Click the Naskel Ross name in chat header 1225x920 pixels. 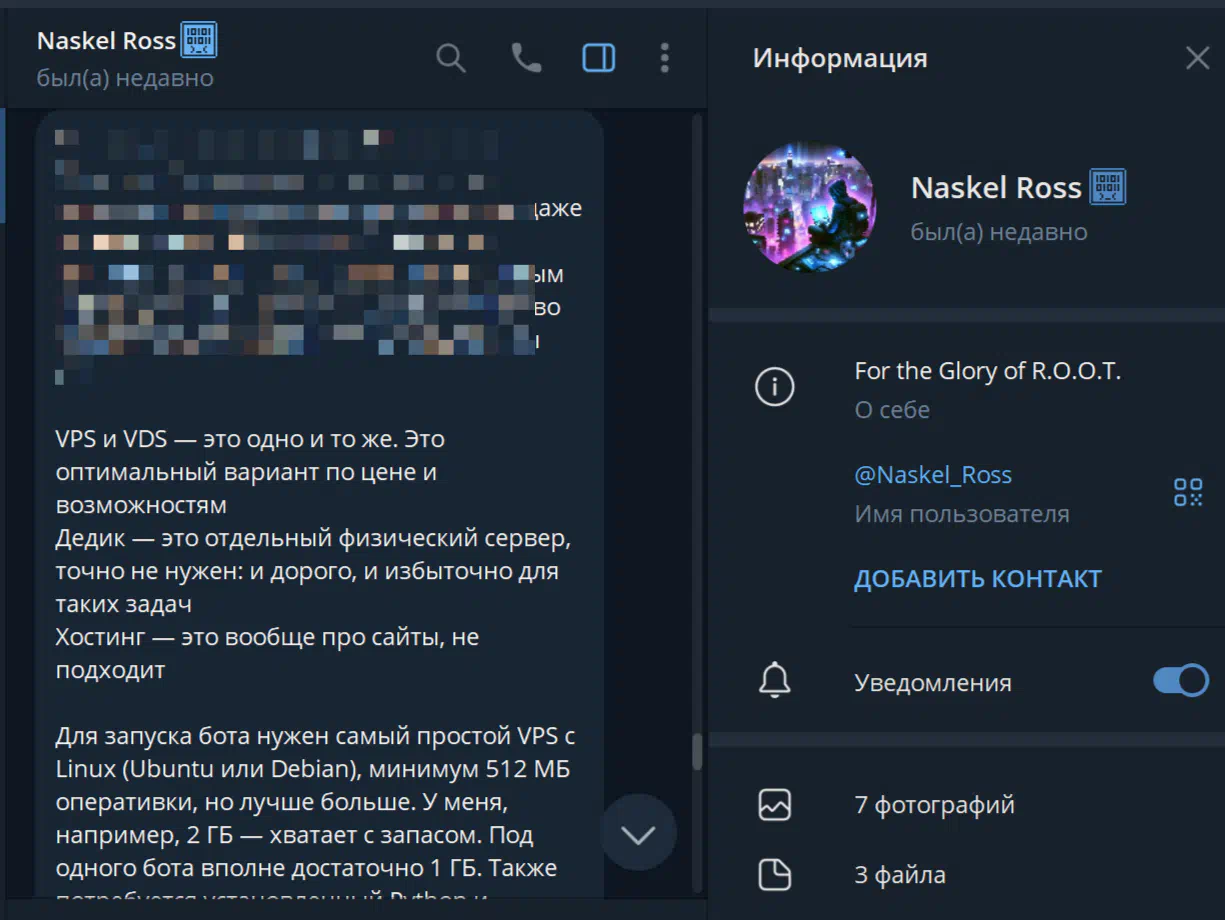point(106,41)
